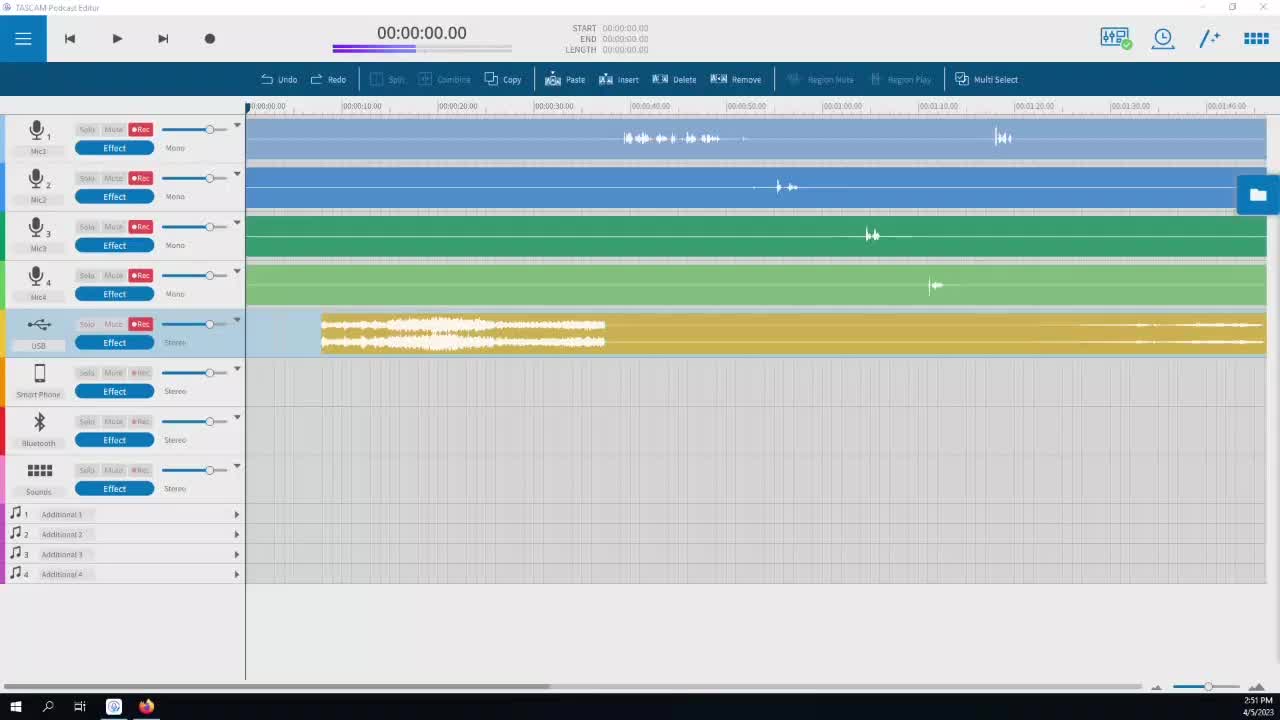This screenshot has width=1280, height=720.
Task: Choose Paste in the edit toolbar
Action: coord(565,79)
